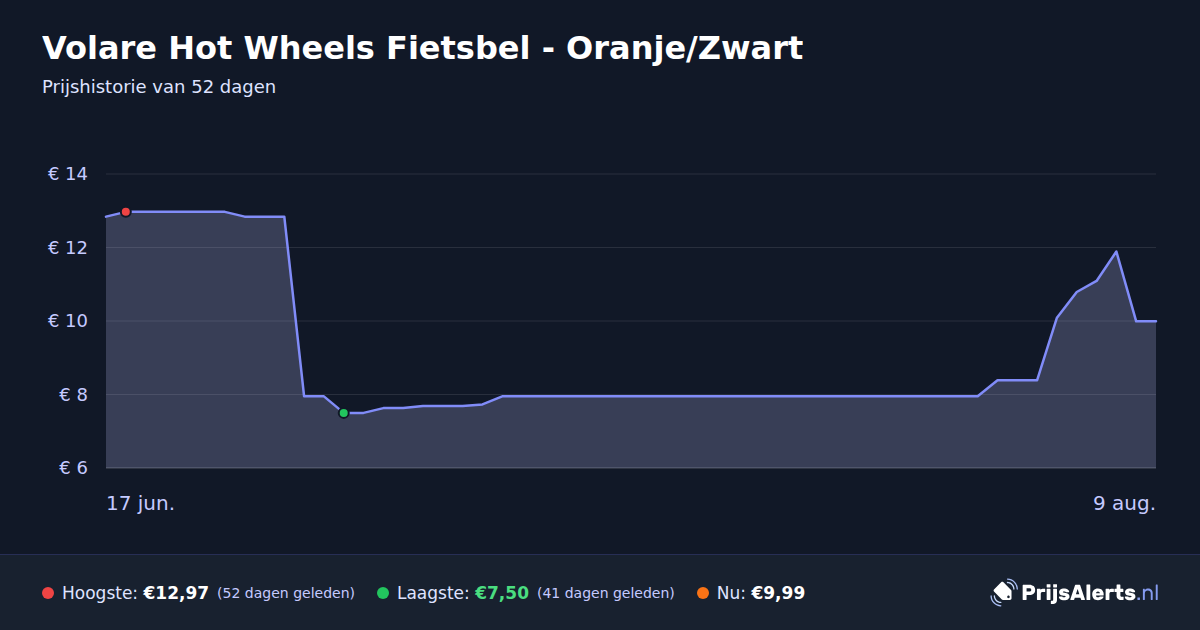Screen dimensions: 1200x630
Task: Click the current price value €9,99
Action: pos(778,593)
